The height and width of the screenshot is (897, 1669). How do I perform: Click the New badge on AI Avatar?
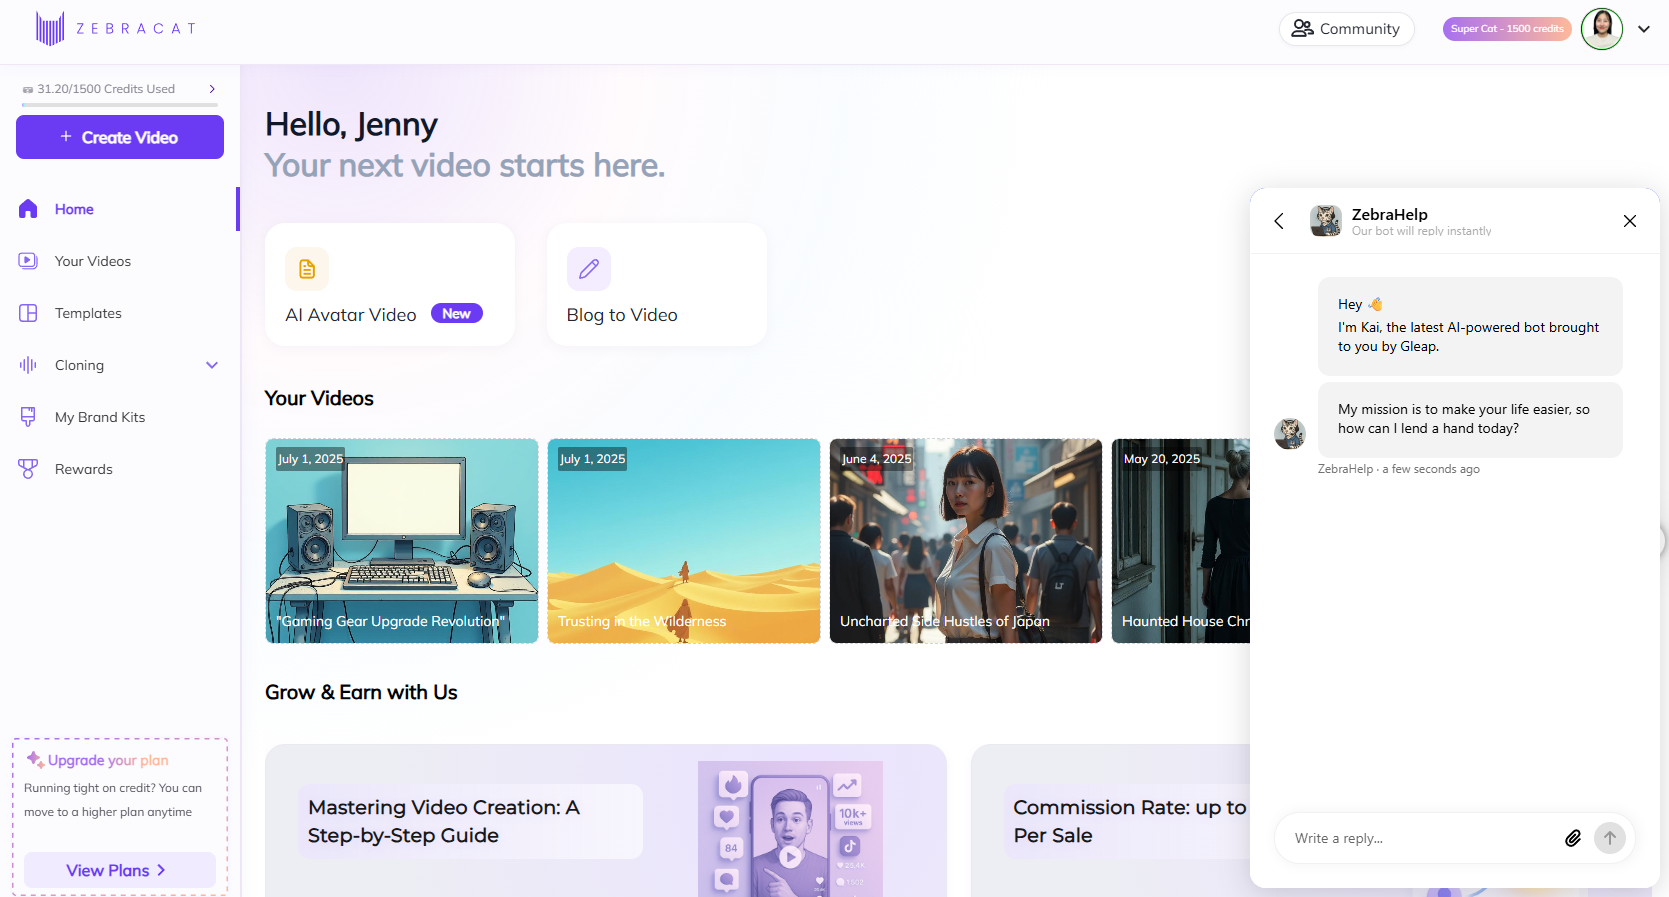[x=457, y=313]
